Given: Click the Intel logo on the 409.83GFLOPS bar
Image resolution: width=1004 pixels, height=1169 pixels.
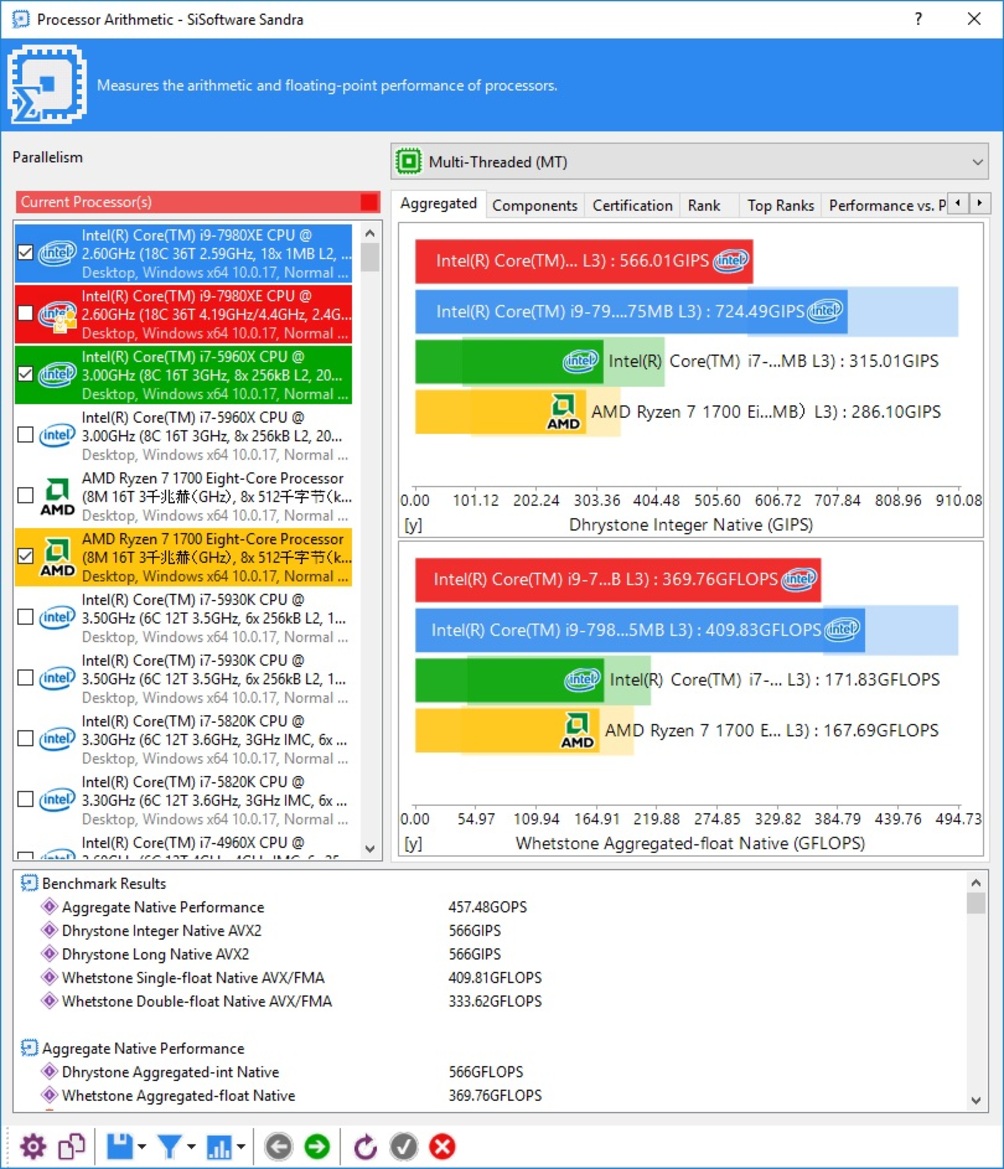Looking at the screenshot, I should pos(842,629).
